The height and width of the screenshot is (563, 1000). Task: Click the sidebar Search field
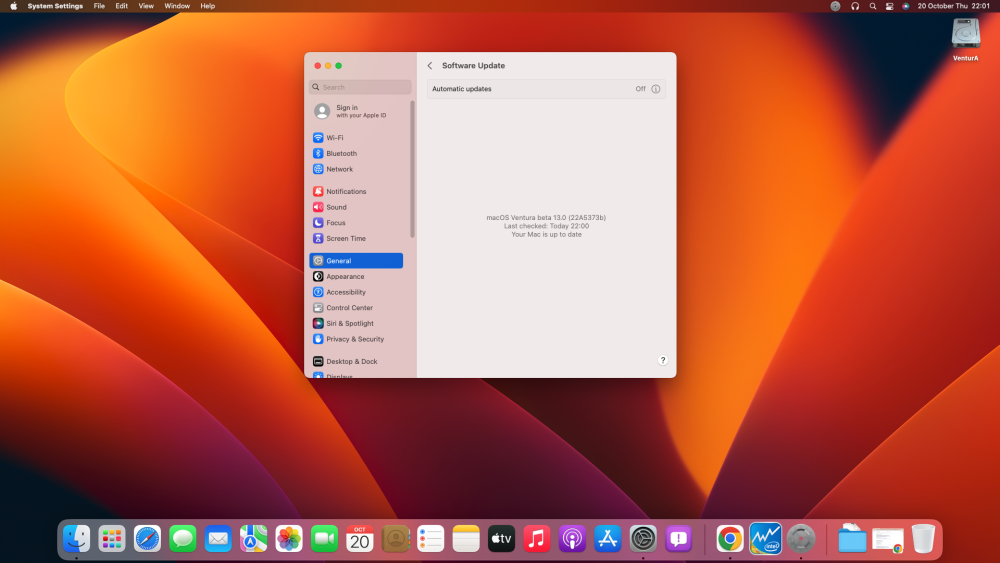[x=360, y=87]
